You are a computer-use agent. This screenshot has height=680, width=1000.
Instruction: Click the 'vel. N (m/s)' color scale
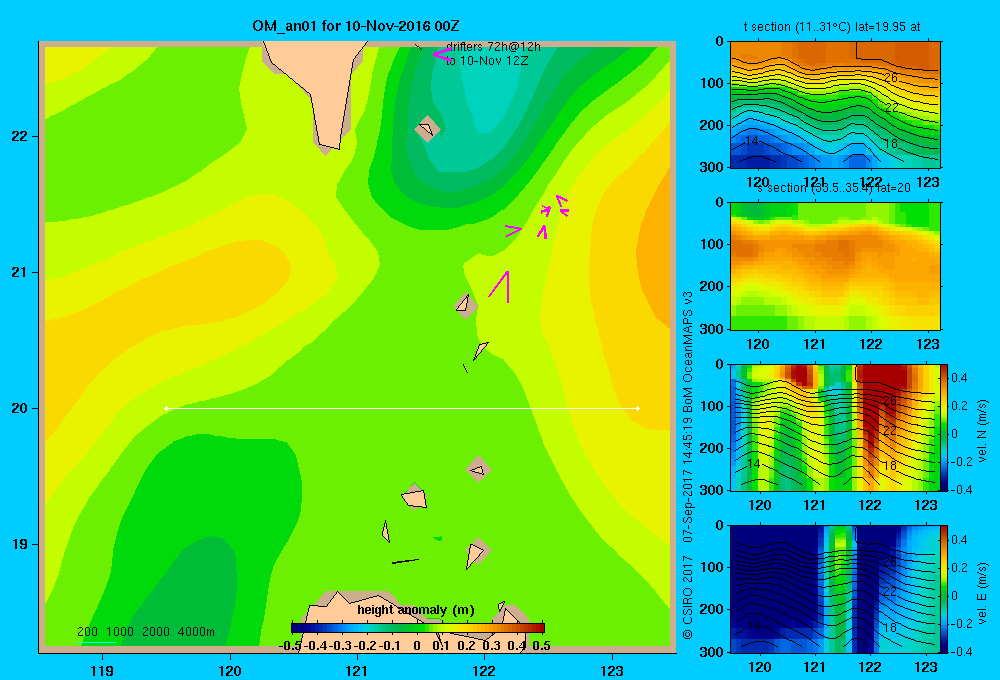click(x=944, y=427)
